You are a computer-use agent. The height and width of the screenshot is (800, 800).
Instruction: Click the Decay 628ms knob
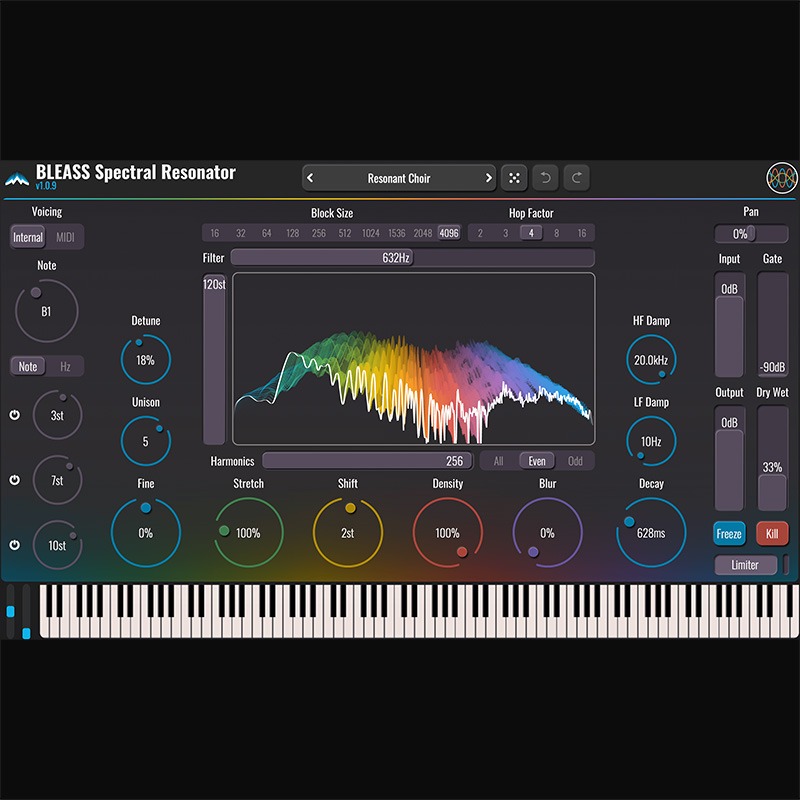[651, 533]
